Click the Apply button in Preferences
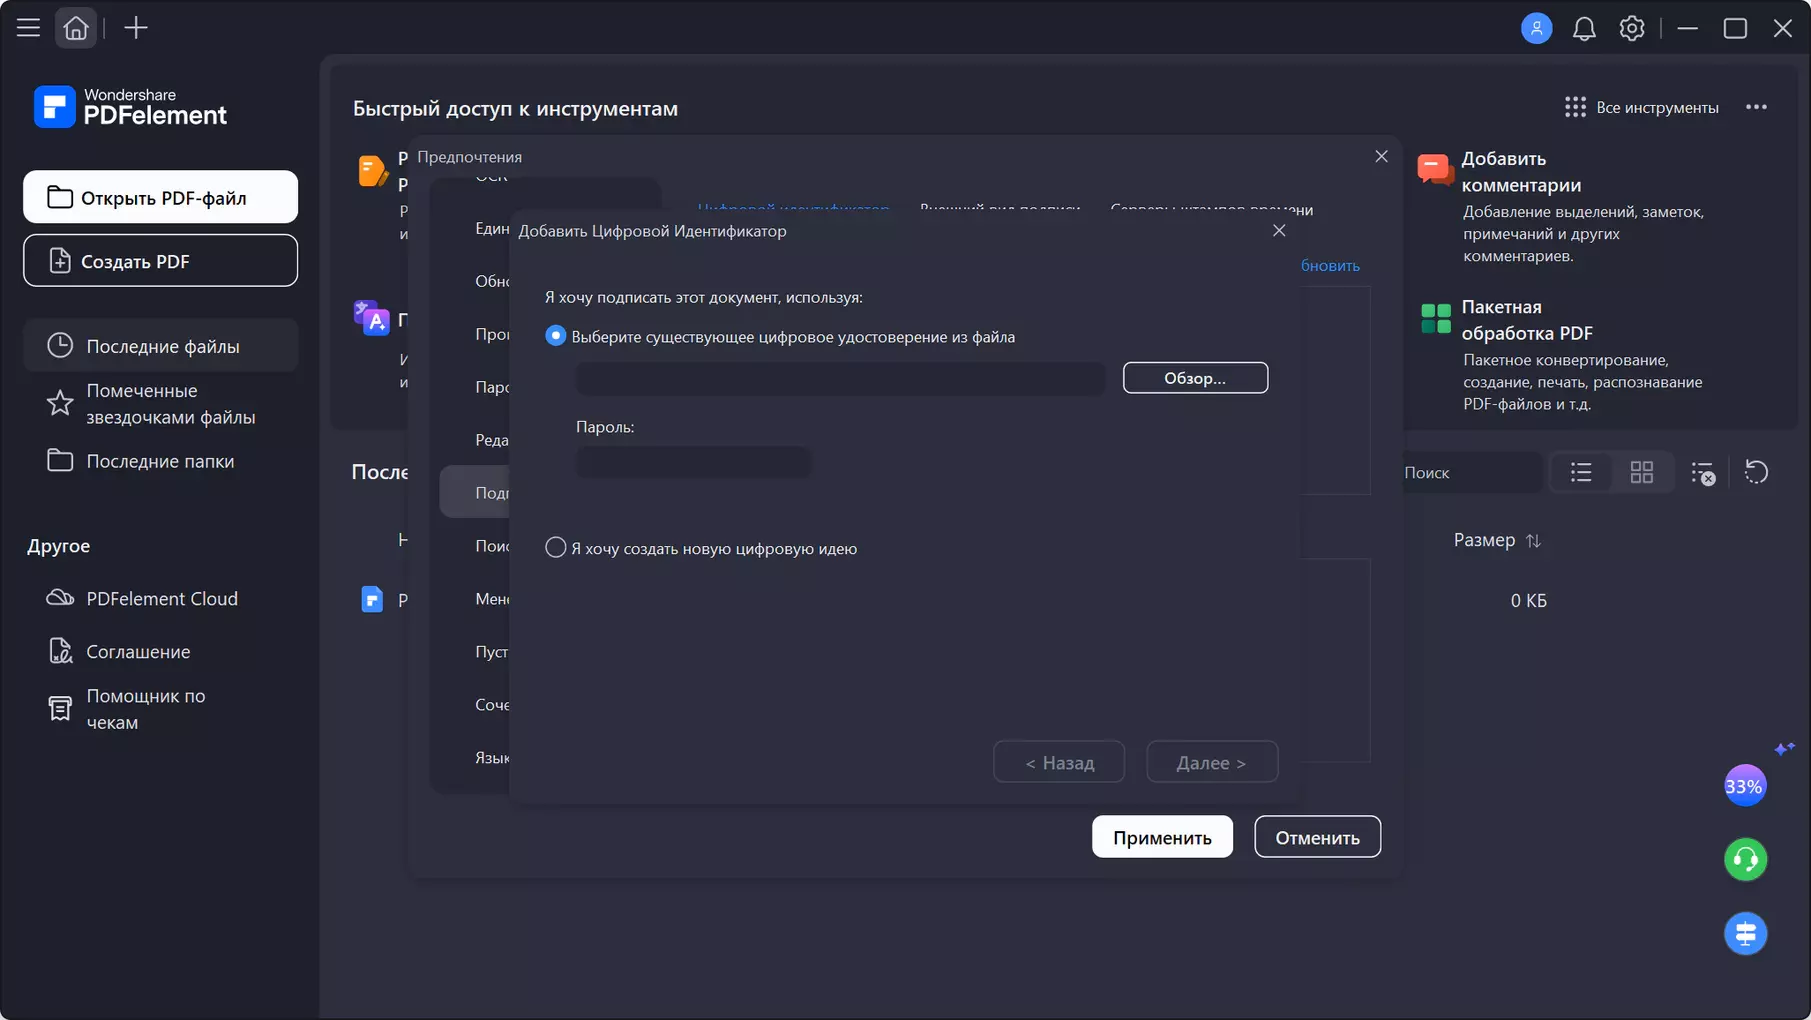 1162,837
